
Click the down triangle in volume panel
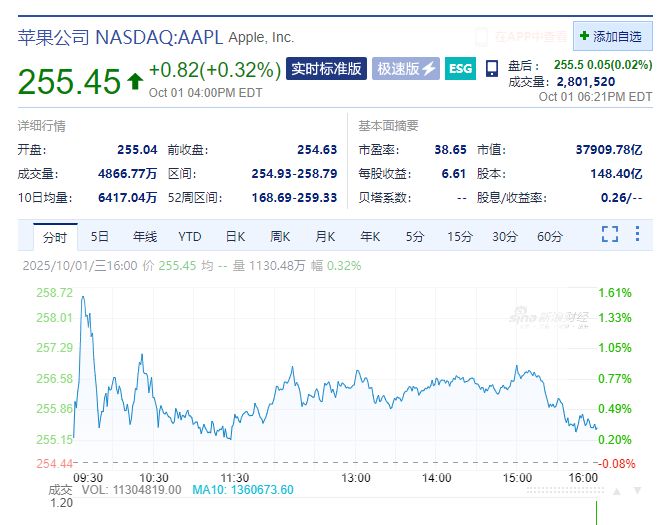tap(638, 491)
